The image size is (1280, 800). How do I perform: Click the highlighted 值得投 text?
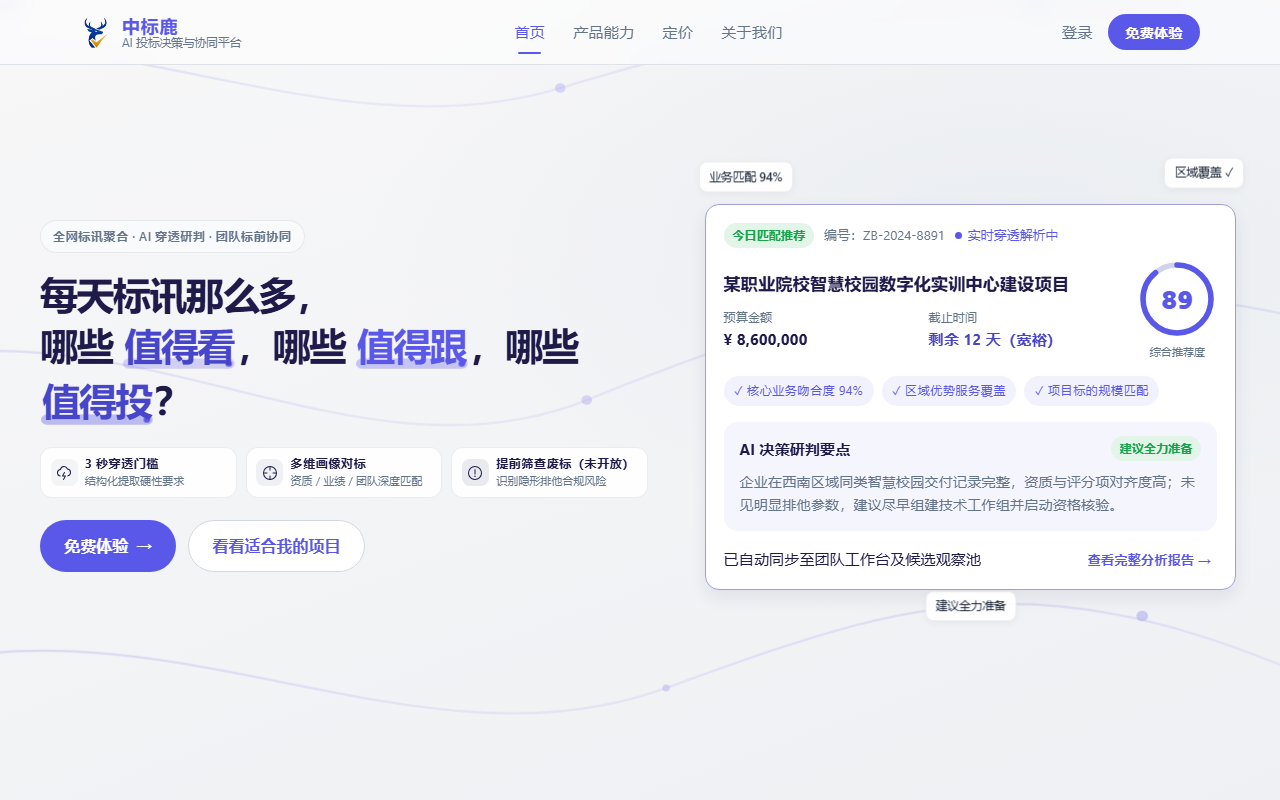tap(97, 402)
